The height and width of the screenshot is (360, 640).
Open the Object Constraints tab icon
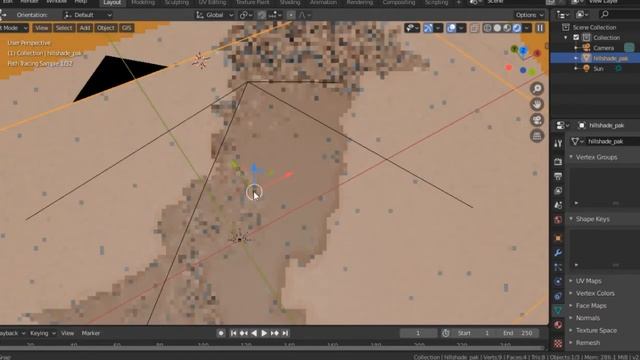[x=558, y=296]
